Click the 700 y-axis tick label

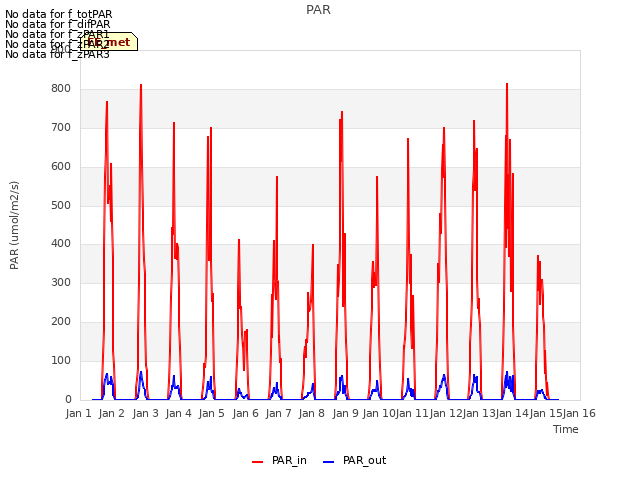tap(61, 128)
